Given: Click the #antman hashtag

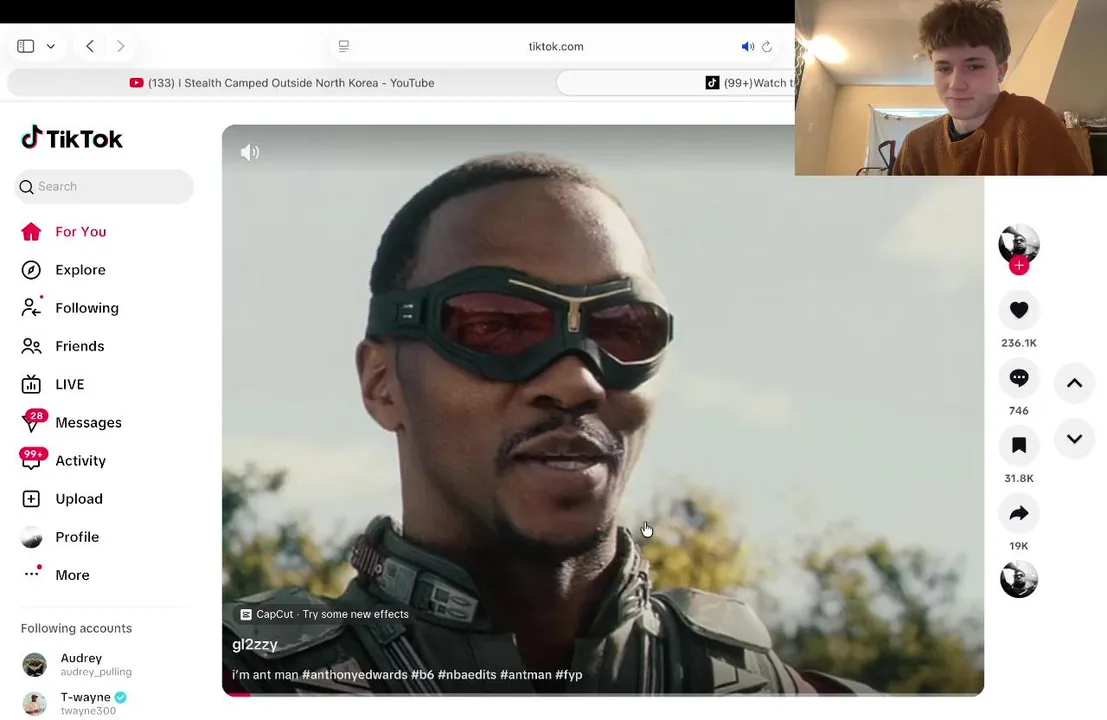Looking at the screenshot, I should (525, 675).
